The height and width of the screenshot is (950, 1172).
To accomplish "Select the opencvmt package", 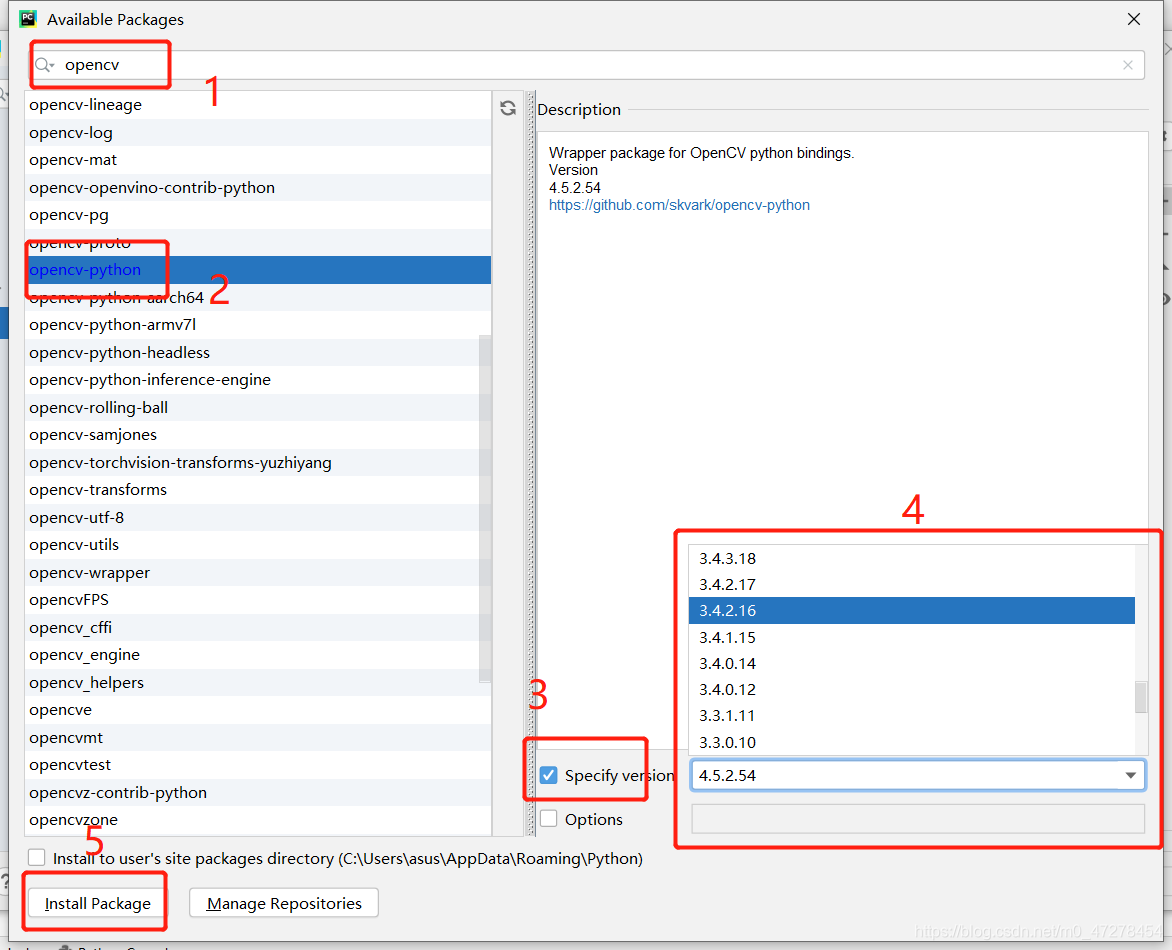I will pos(258,737).
